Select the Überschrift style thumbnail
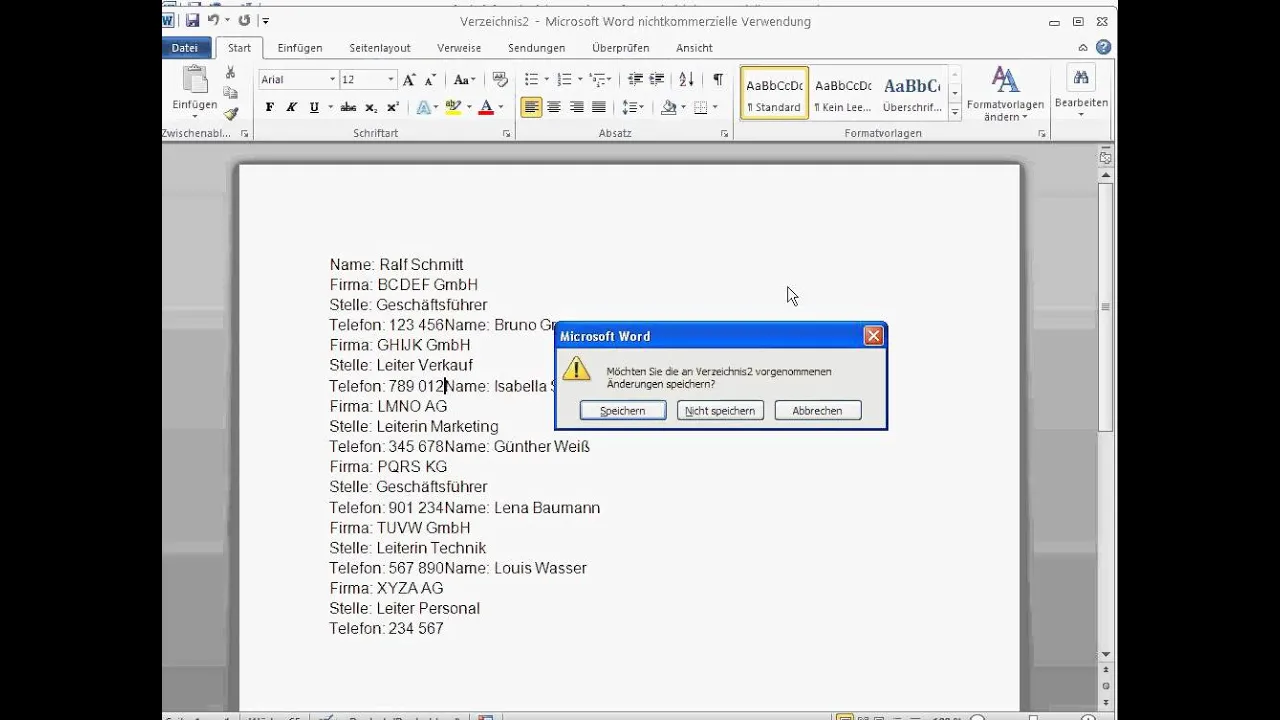Screen dimensions: 1280x720 click(x=911, y=94)
